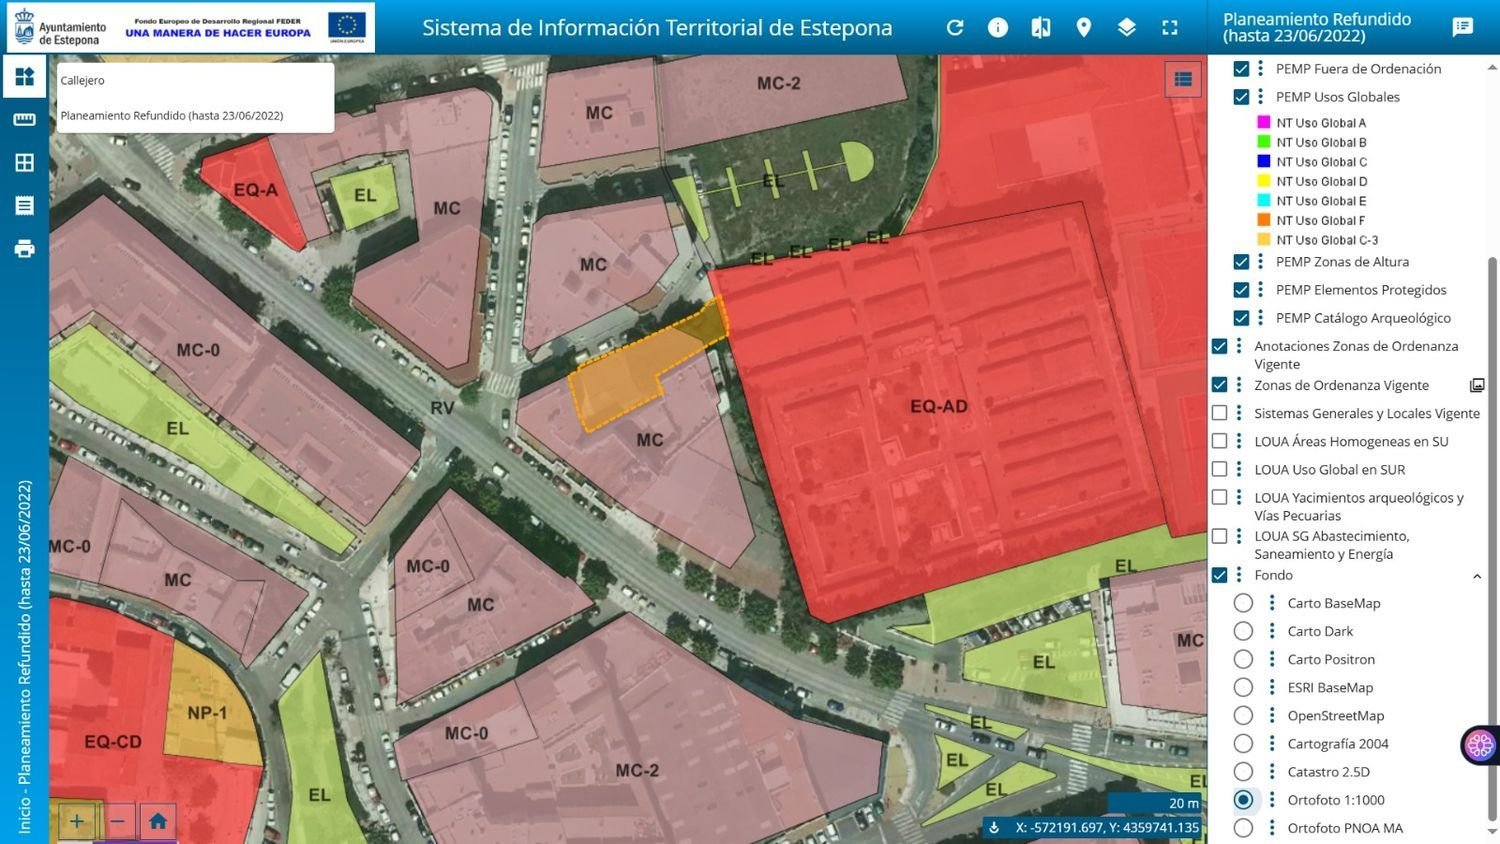Select the OpenStreetMap base layer
1500x844 pixels.
[1243, 715]
